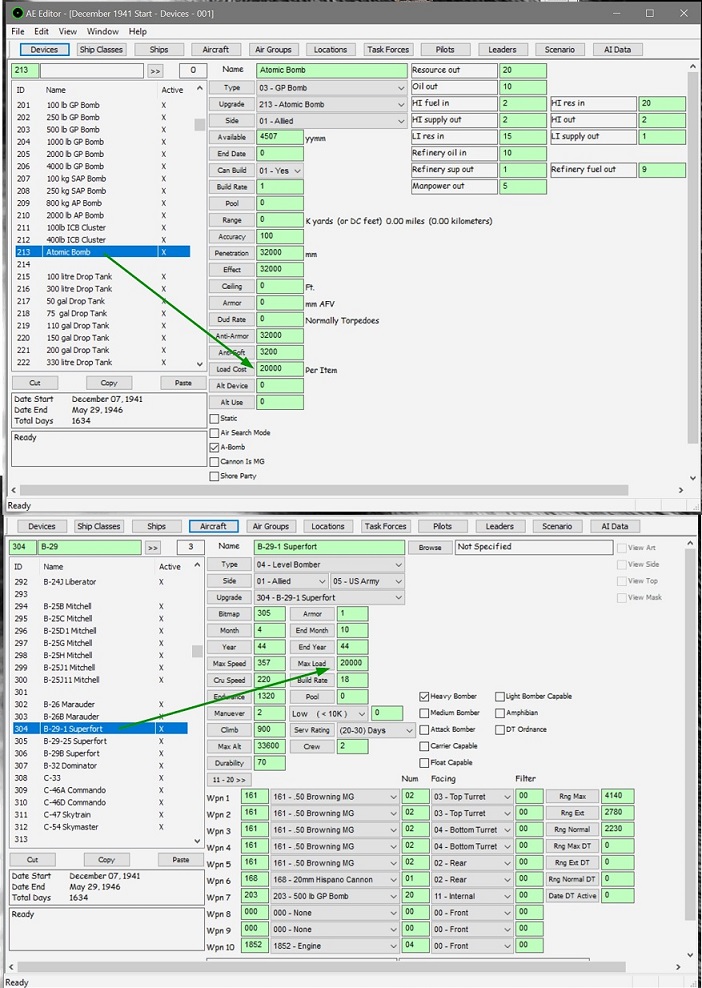Enable the Amphibian checkbox
The width and height of the screenshot is (702, 988).
coord(500,713)
